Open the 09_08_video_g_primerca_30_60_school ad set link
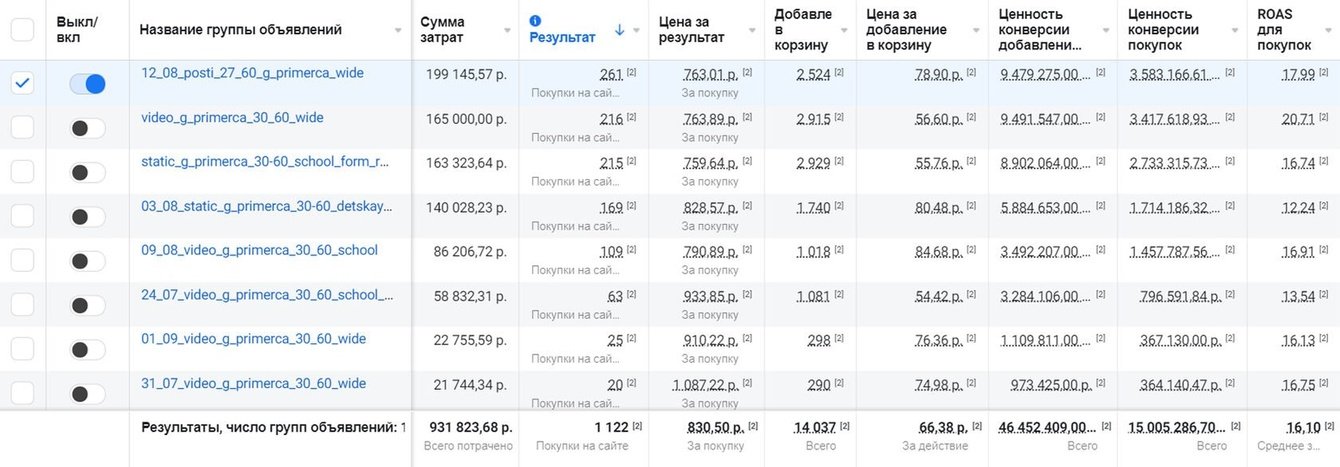 click(259, 250)
